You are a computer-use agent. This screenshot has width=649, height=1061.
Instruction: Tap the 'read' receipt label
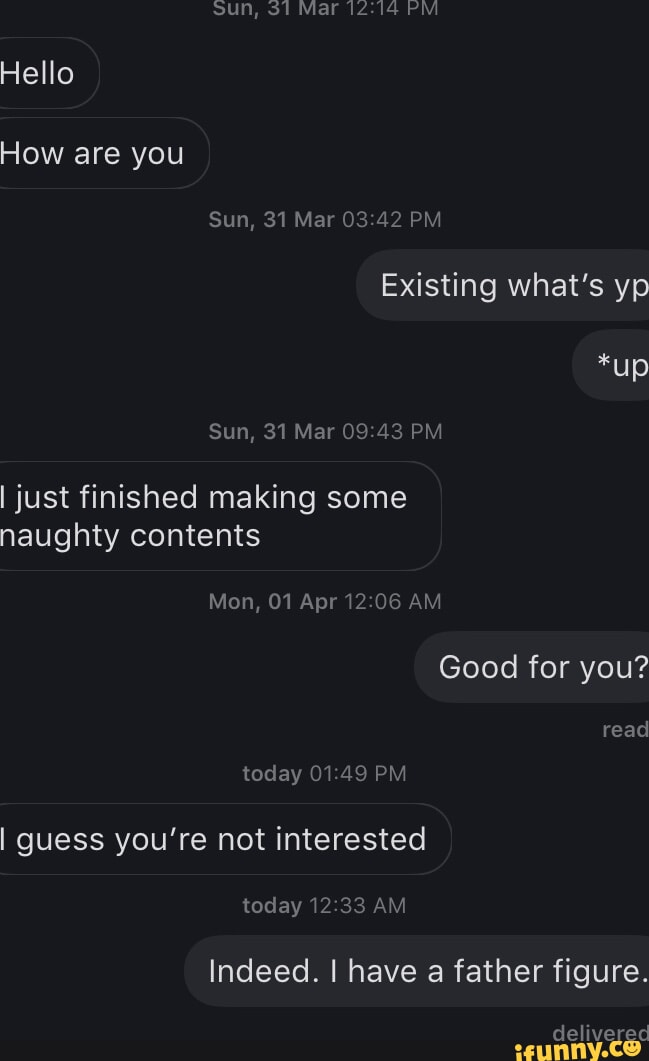[625, 730]
